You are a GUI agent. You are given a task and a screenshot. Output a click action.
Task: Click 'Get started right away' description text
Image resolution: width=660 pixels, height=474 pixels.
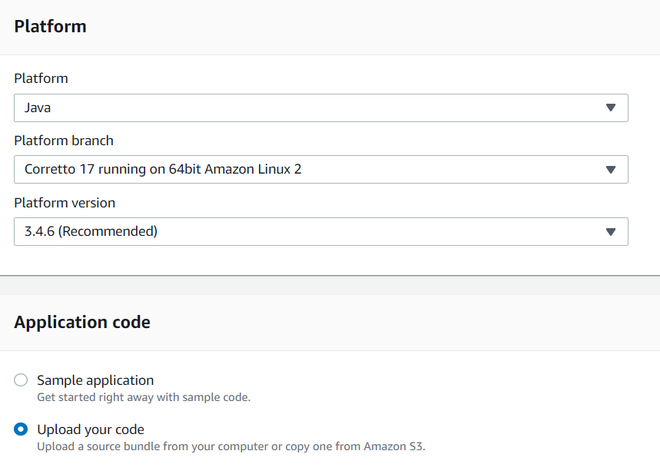(x=143, y=397)
